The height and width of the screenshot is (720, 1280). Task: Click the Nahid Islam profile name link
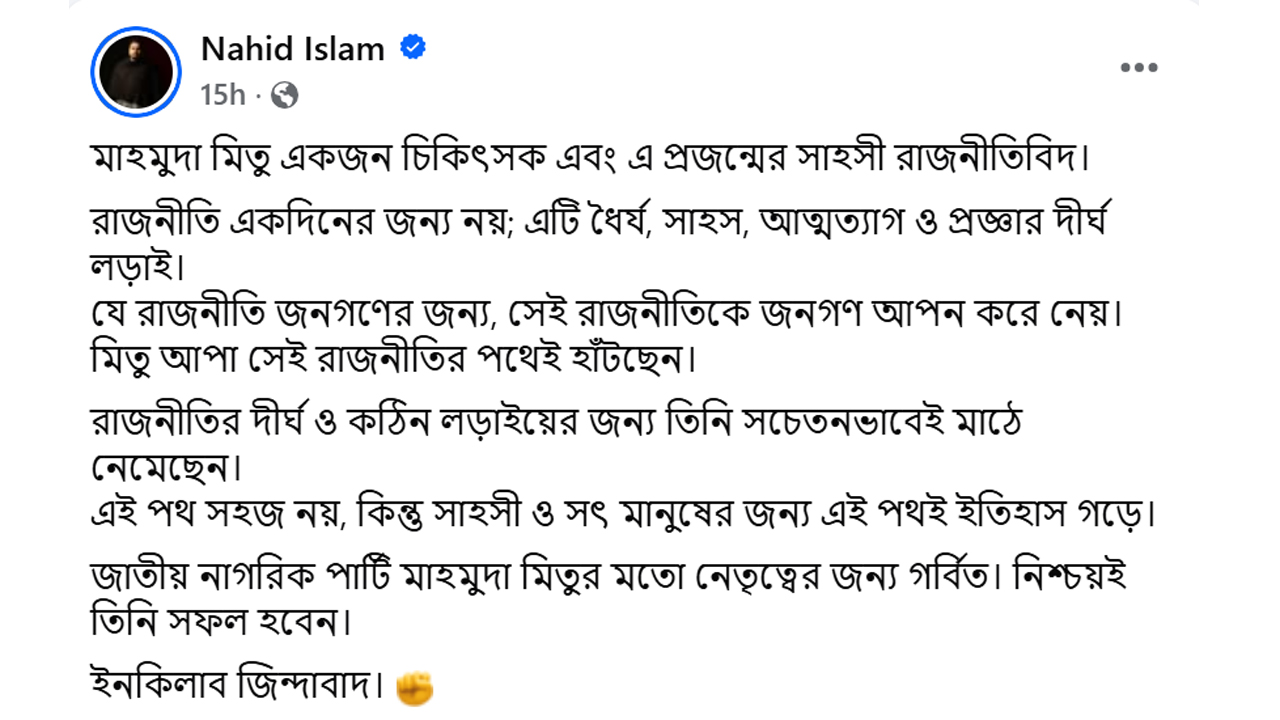[x=293, y=48]
